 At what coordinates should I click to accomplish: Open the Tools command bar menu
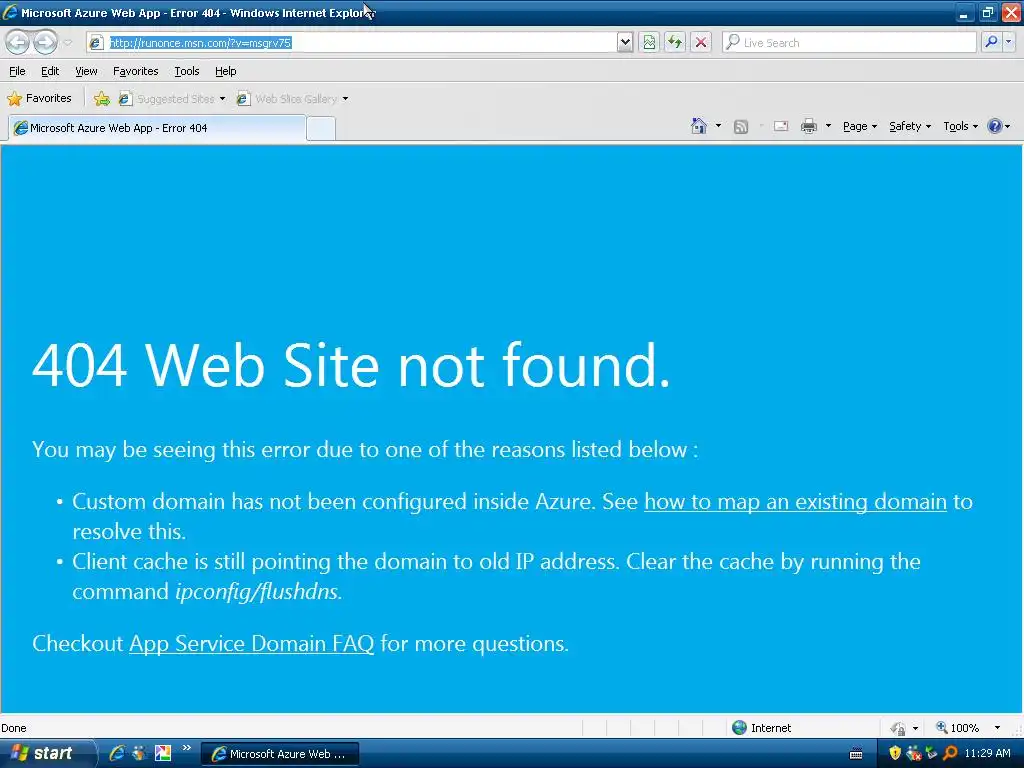(x=960, y=126)
